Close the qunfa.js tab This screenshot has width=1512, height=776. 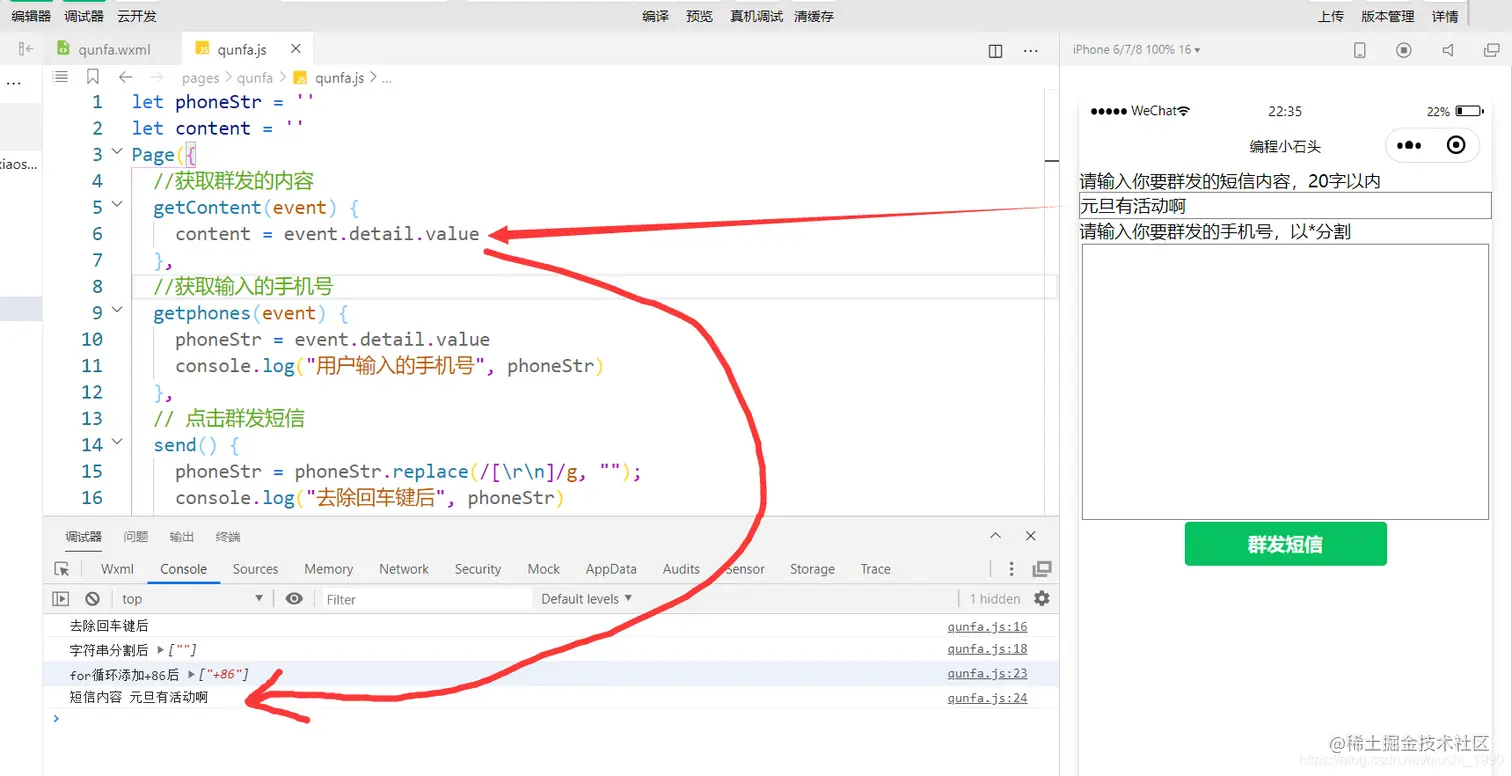296,48
